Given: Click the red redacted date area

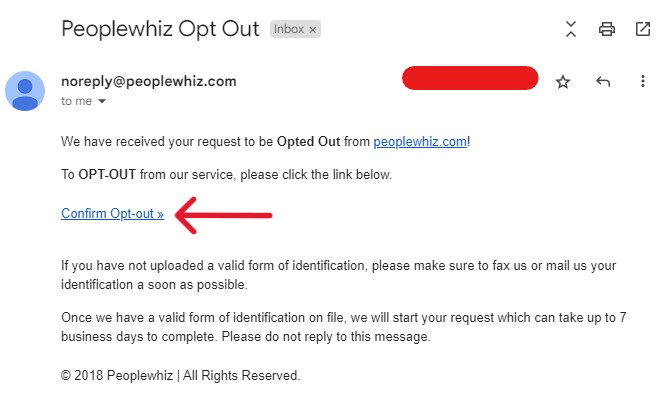Looking at the screenshot, I should [470, 78].
